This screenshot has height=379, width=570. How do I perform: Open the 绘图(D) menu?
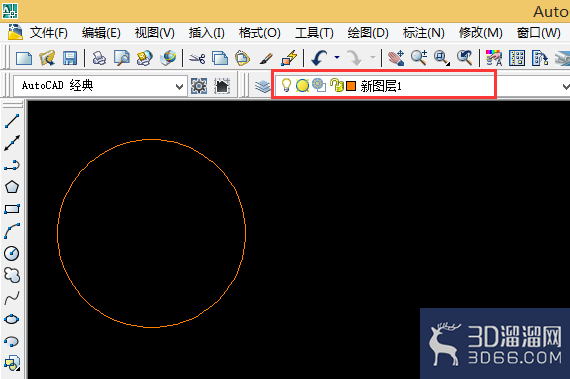point(368,33)
